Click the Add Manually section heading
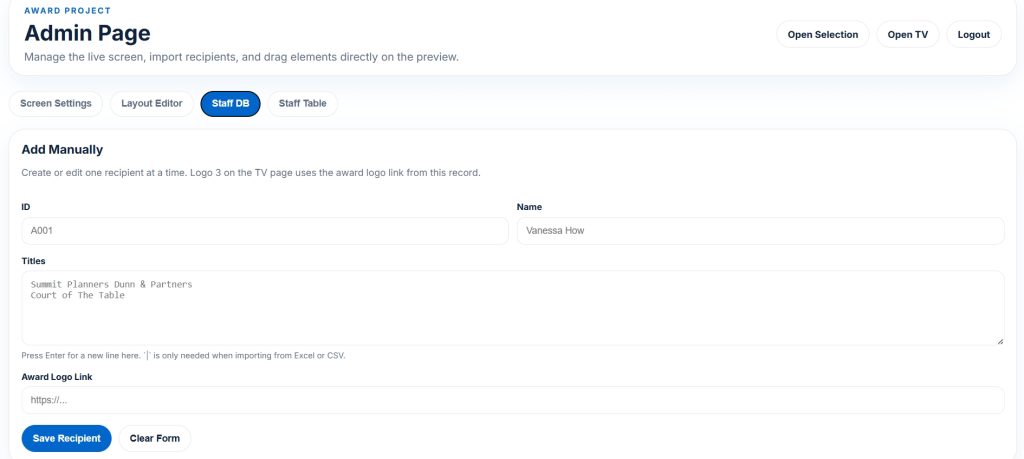The height and width of the screenshot is (459, 1024). [x=62, y=150]
